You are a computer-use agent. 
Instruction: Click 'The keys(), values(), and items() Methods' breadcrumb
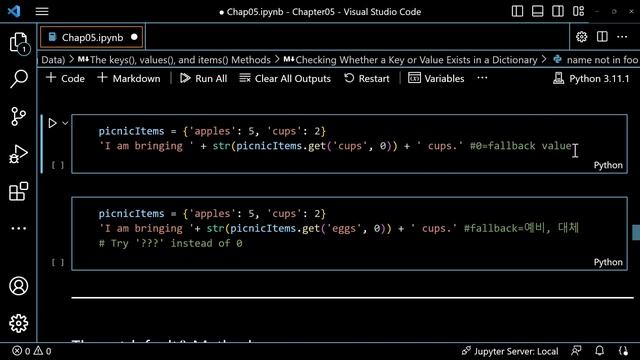click(x=174, y=60)
